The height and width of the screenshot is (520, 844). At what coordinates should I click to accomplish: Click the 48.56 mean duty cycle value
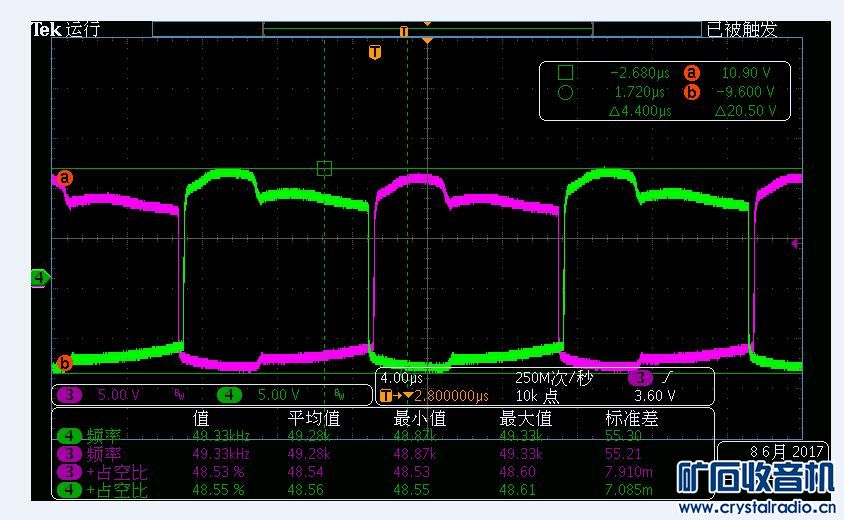[x=306, y=490]
